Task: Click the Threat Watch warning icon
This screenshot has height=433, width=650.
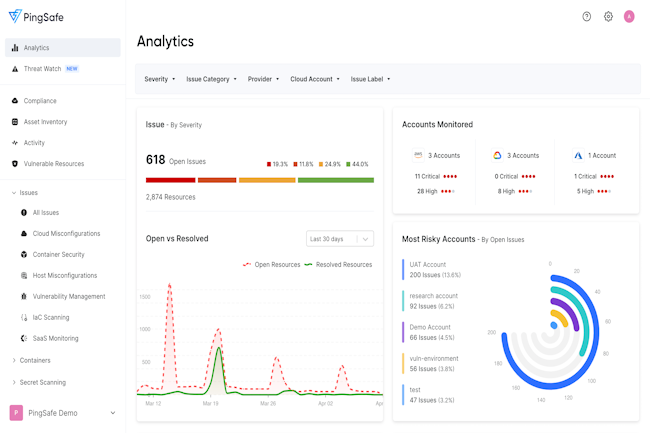Action: pos(15,69)
